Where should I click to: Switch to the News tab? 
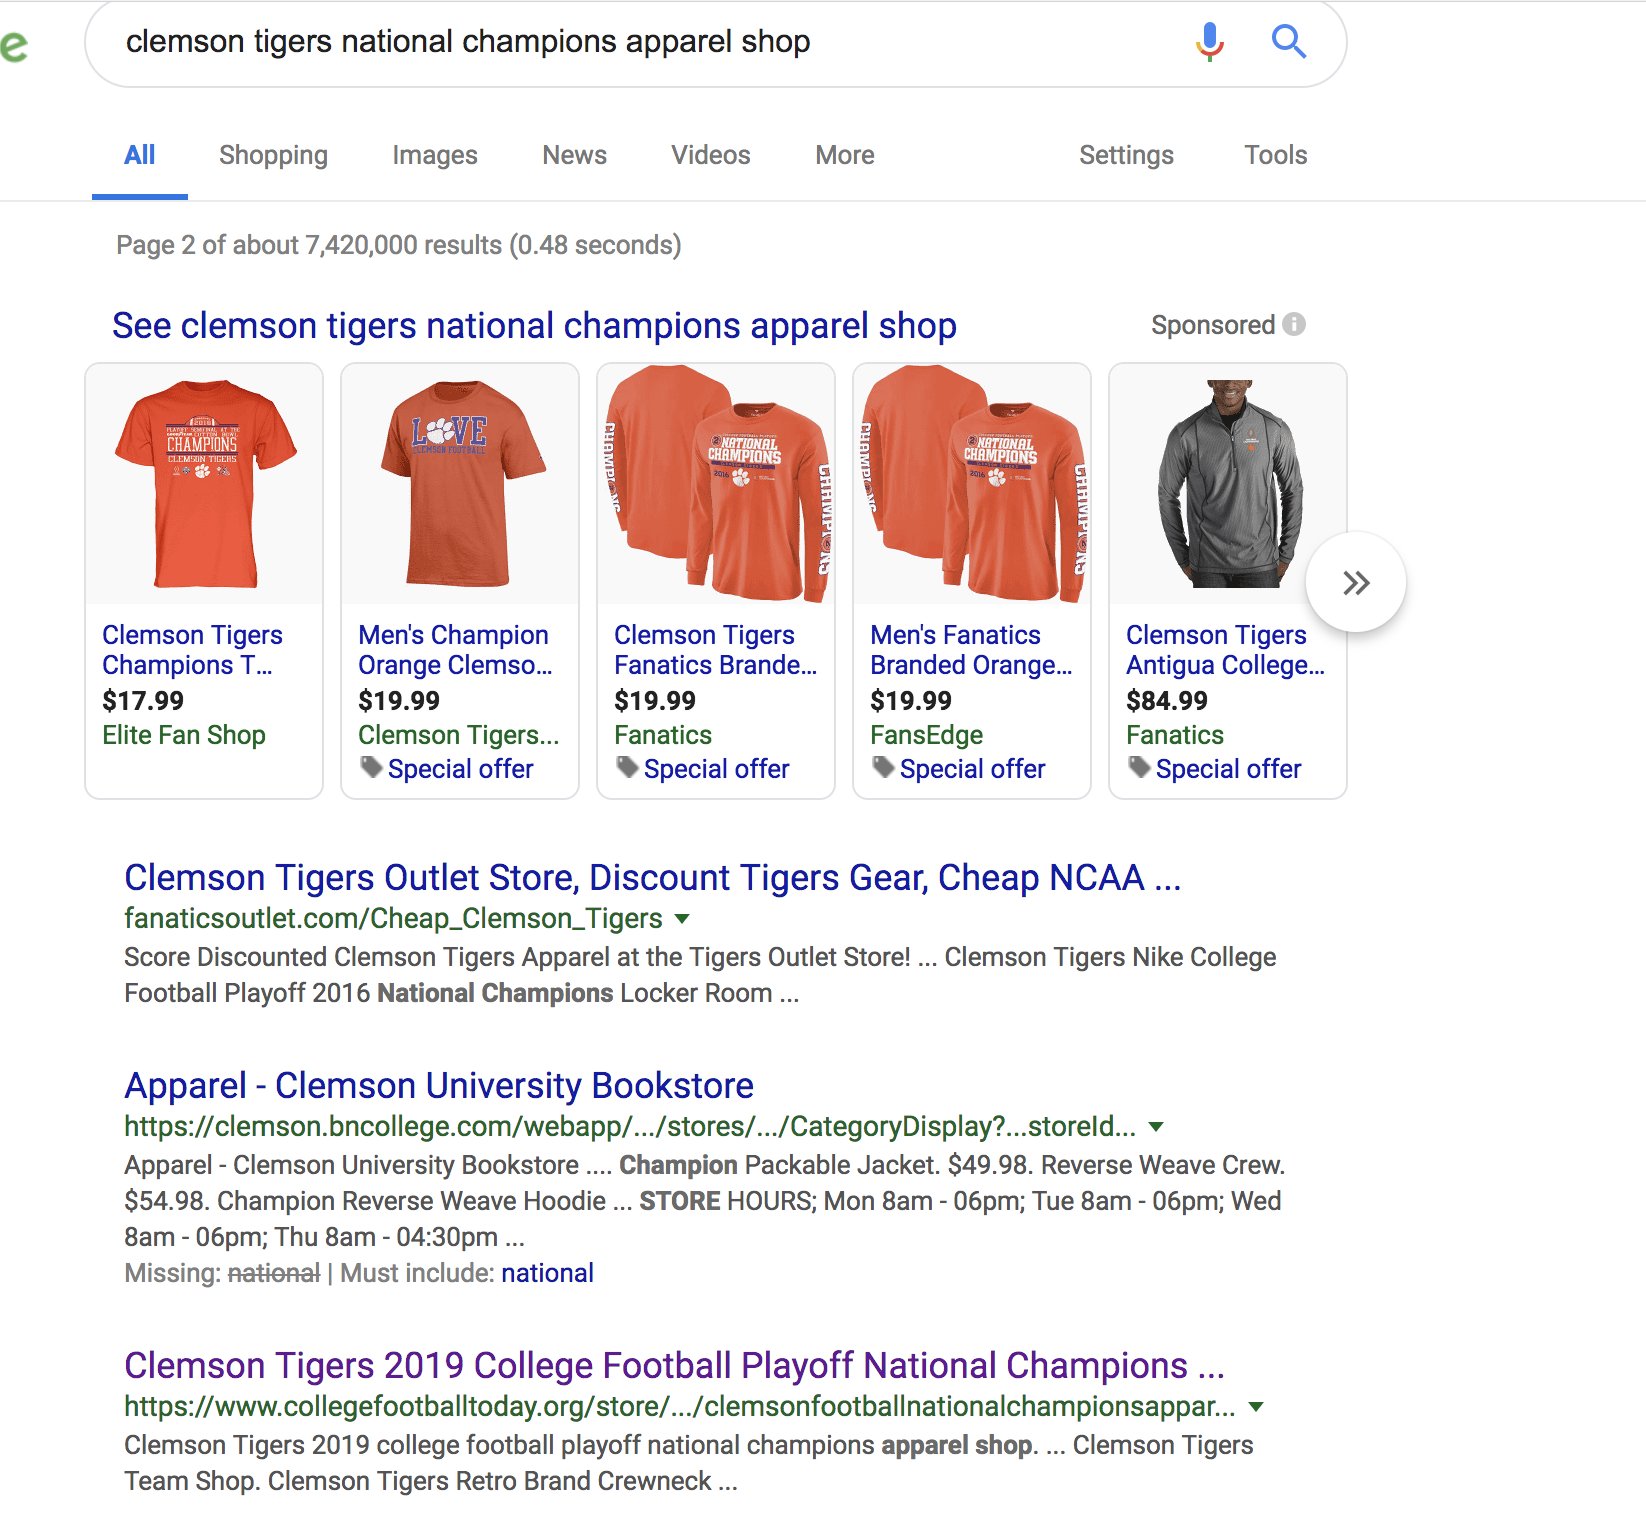coord(575,155)
